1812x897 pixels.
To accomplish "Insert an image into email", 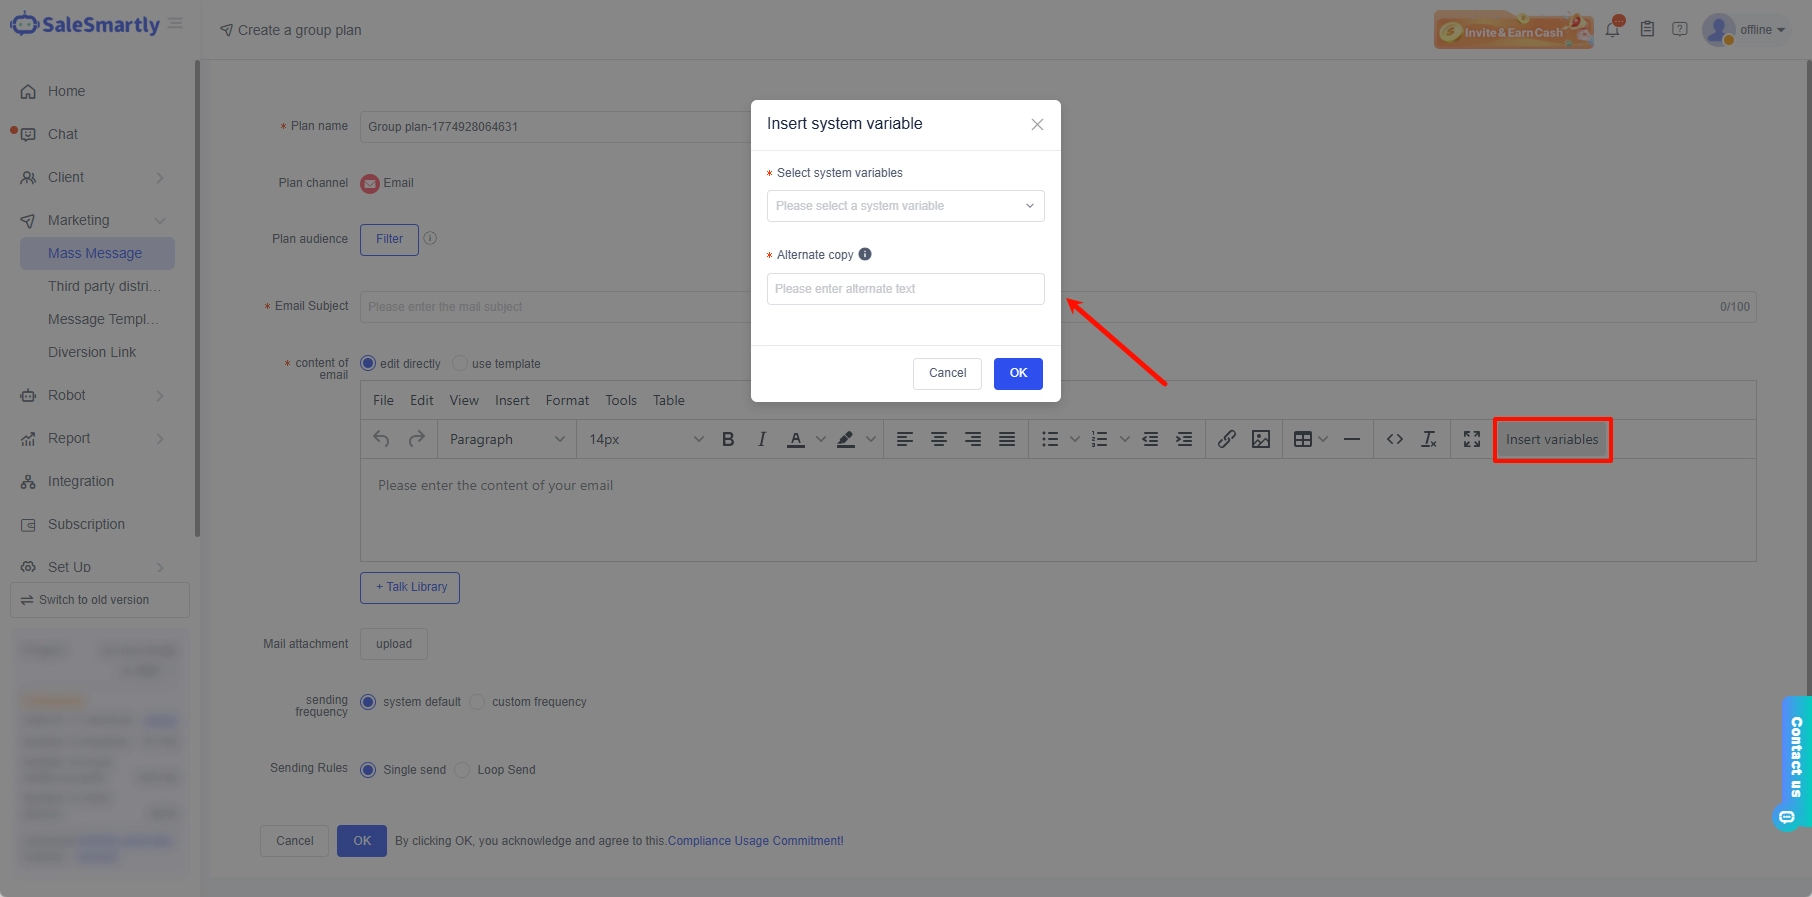I will pyautogui.click(x=1261, y=439).
